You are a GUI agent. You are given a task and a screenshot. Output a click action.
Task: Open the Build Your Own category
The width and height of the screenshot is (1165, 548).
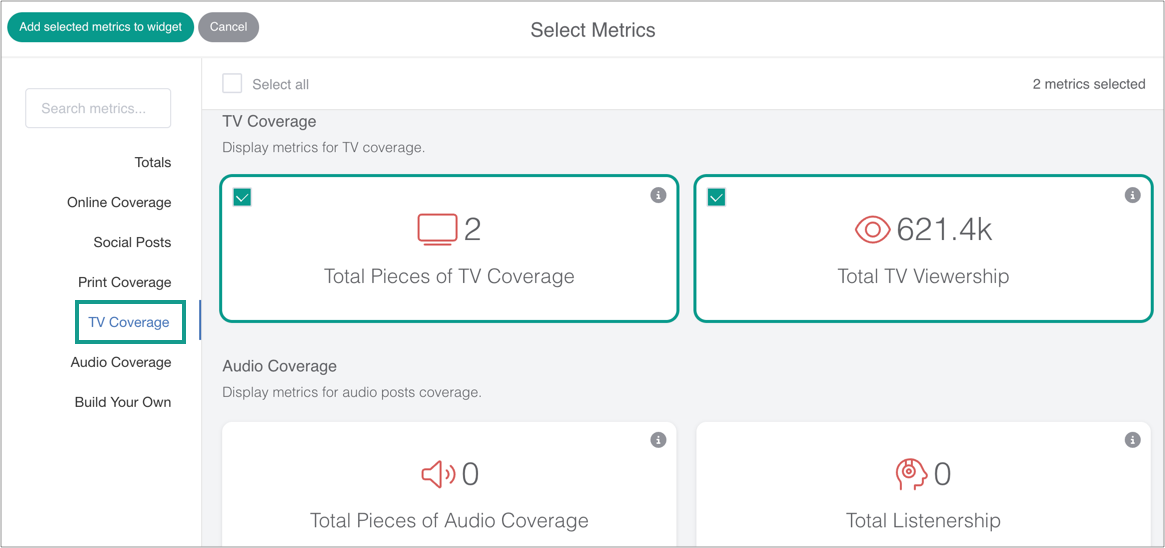click(x=123, y=402)
